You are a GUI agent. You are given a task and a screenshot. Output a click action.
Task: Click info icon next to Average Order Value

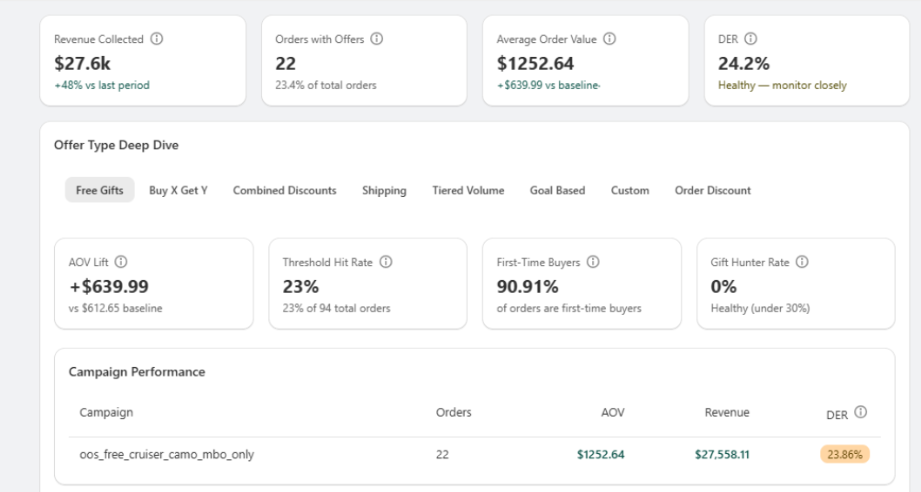[610, 39]
